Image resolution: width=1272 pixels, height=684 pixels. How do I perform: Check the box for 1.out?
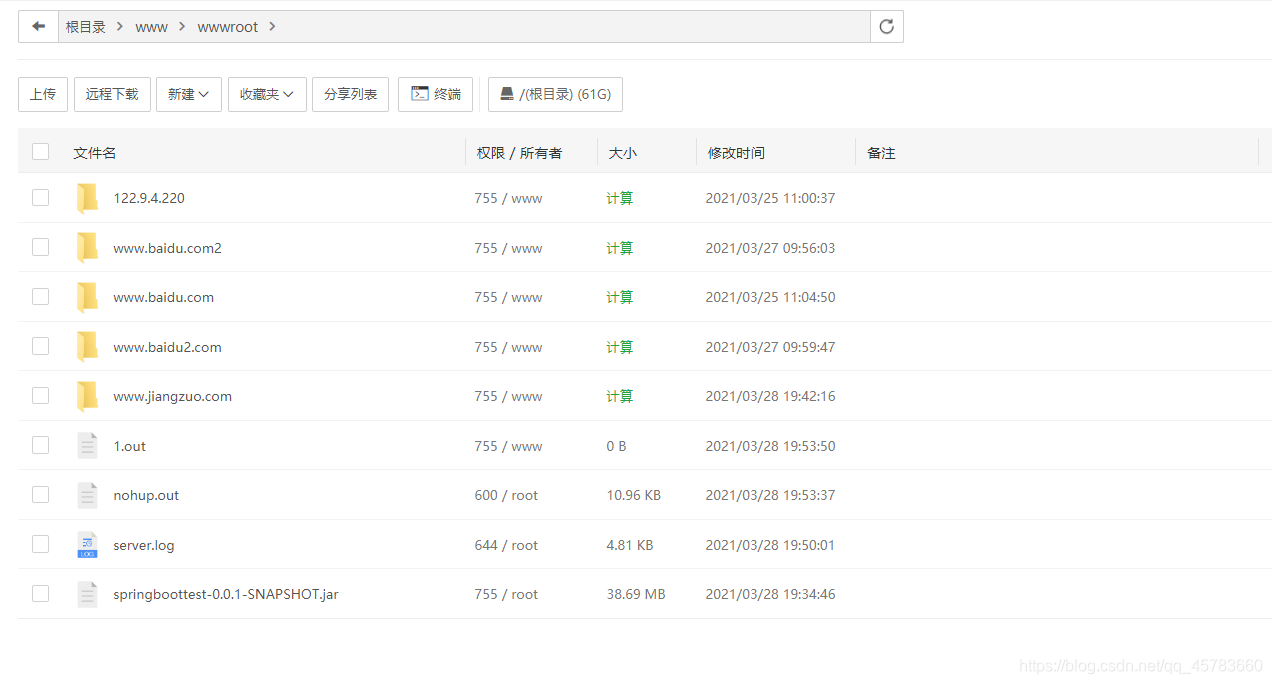(x=40, y=445)
